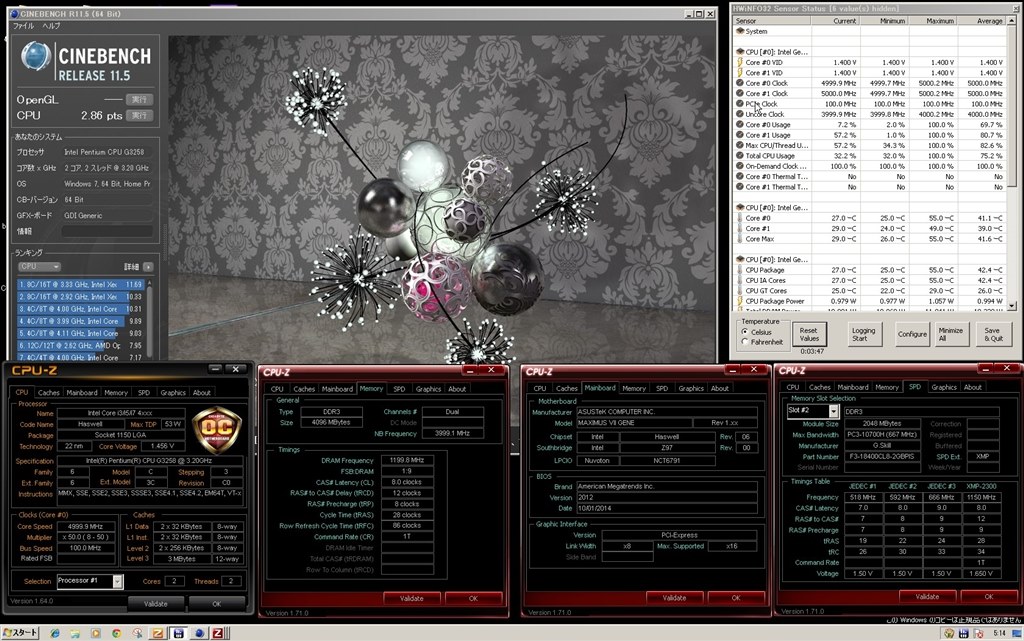The height and width of the screenshot is (641, 1024).
Task: Click the Core #0 VID lightning bolt icon
Action: [x=740, y=62]
